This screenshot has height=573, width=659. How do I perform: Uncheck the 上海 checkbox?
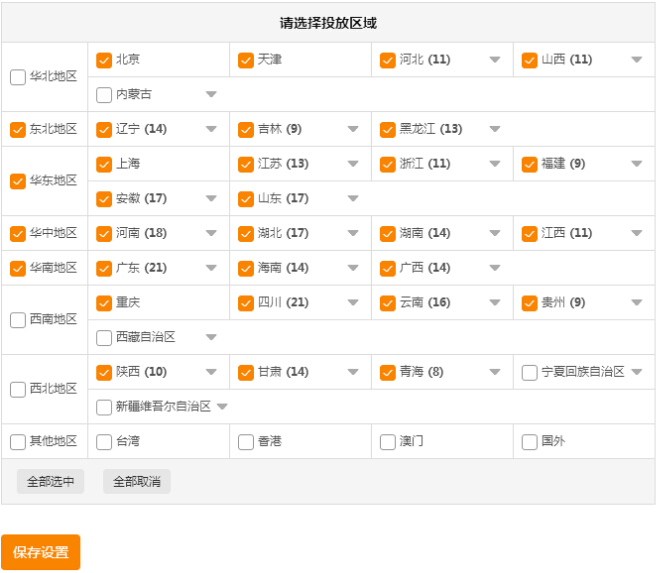click(x=104, y=164)
